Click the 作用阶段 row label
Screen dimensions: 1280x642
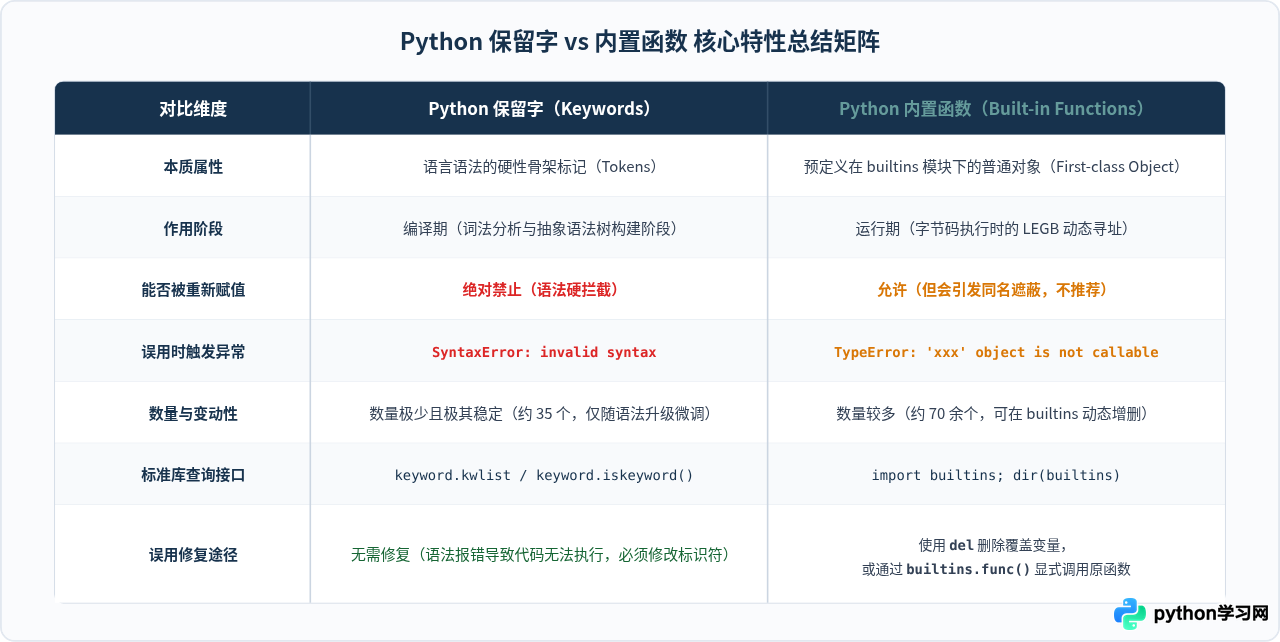(193, 229)
